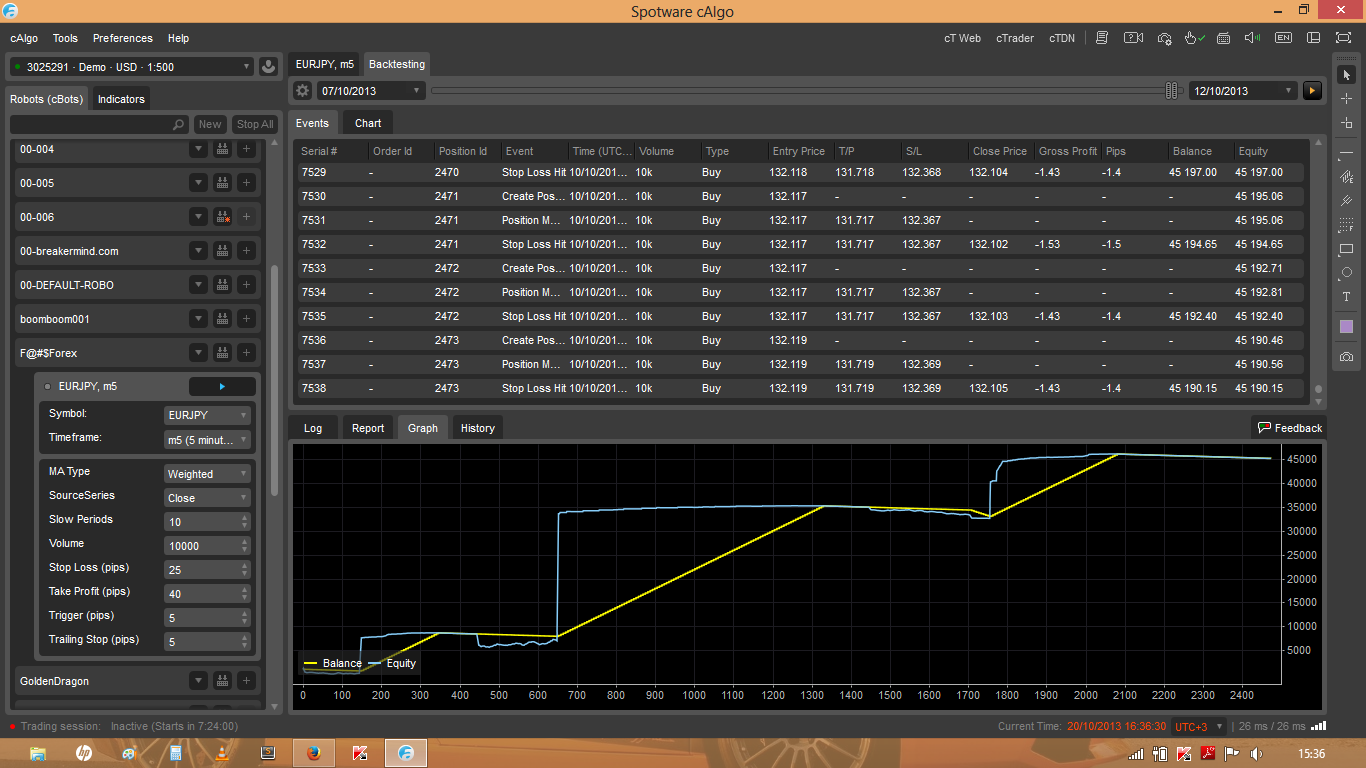Open the Tools menu
Viewport: 1366px width, 768px height.
(65, 38)
